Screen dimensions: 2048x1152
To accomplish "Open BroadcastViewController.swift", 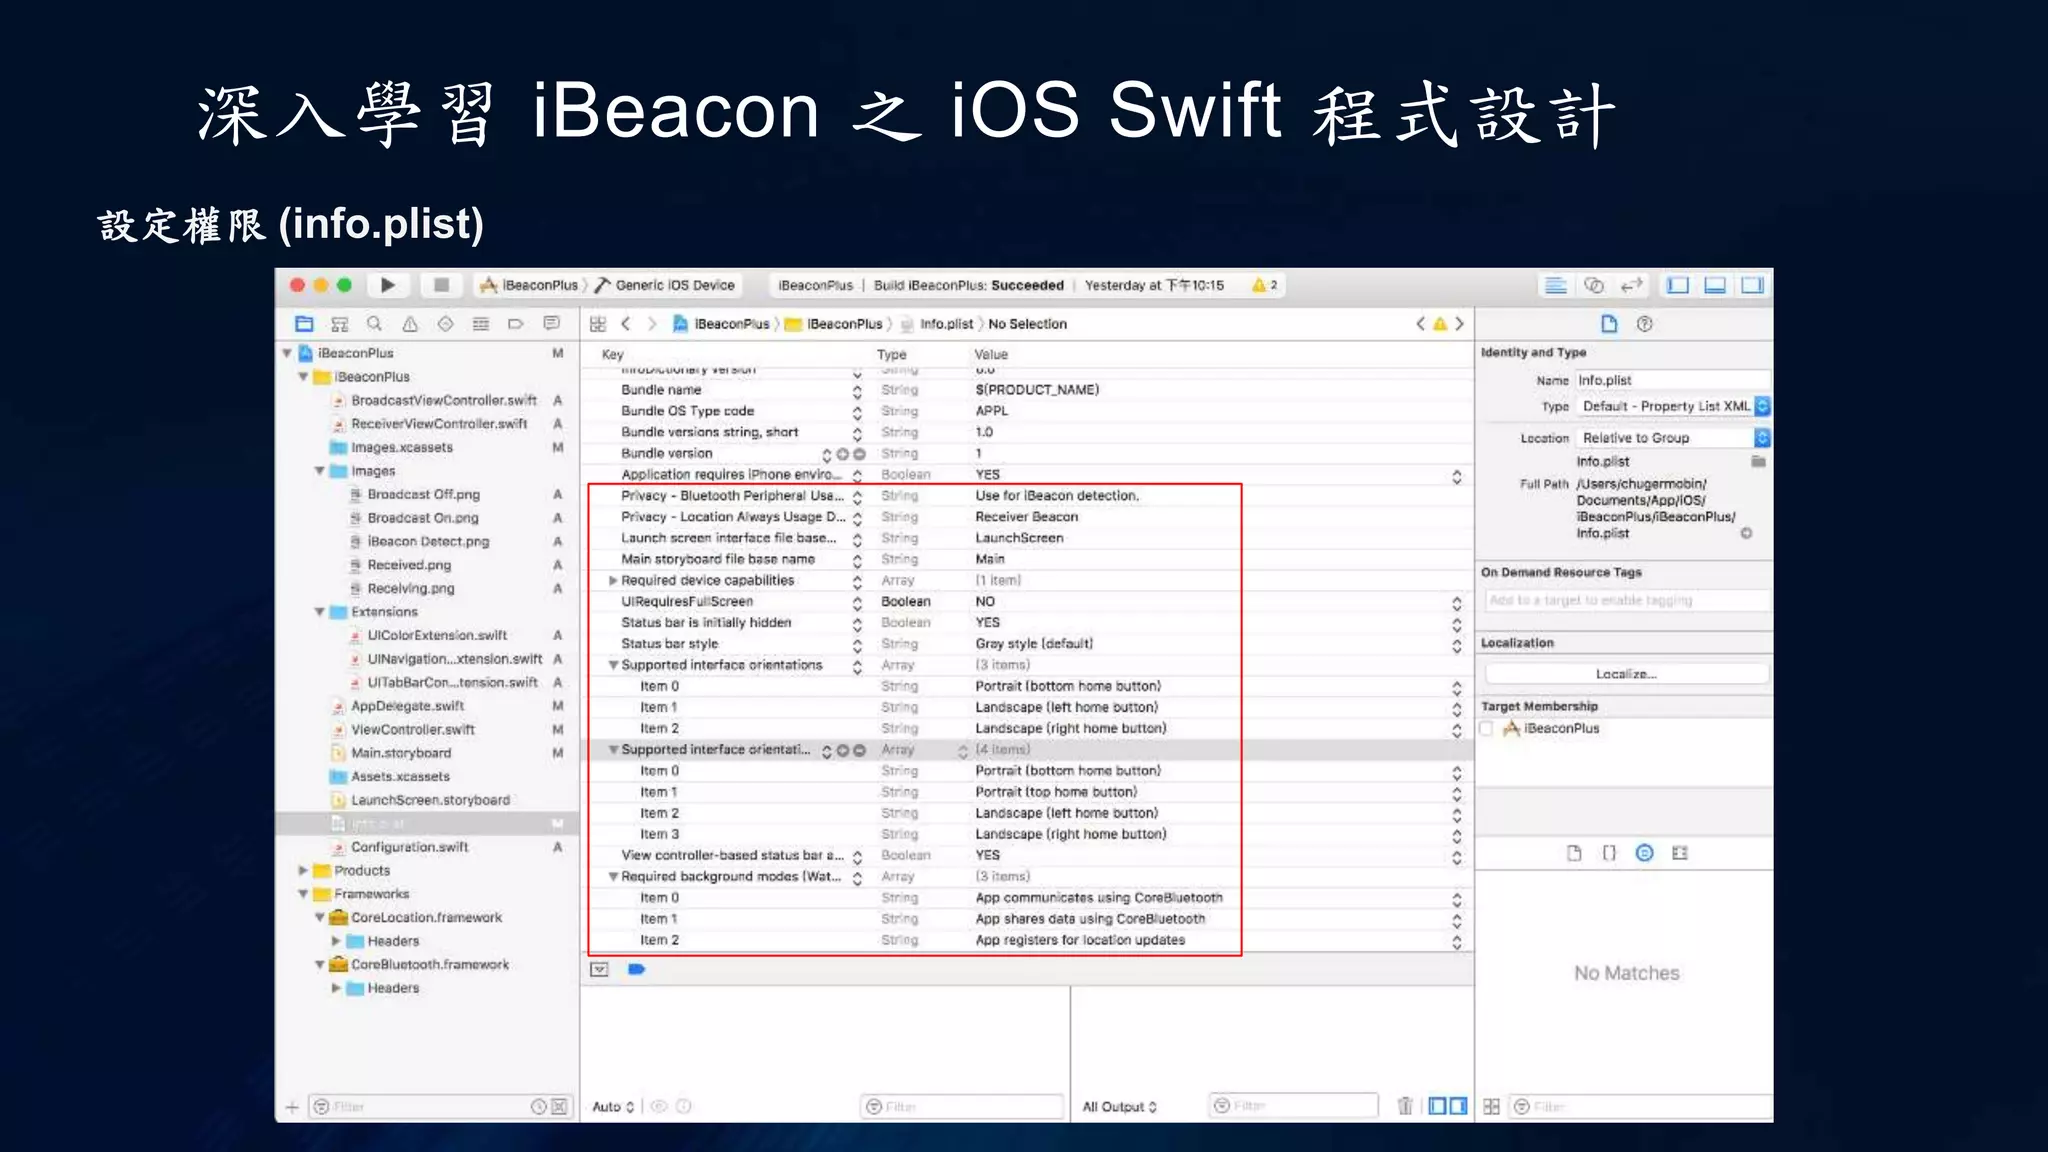I will [x=444, y=400].
